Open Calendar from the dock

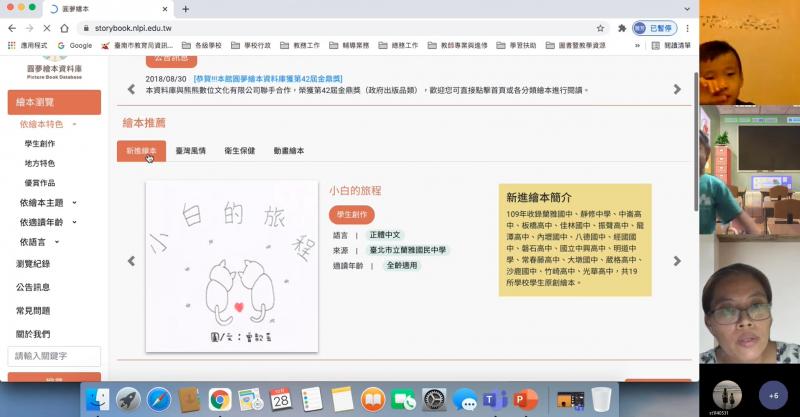point(281,399)
